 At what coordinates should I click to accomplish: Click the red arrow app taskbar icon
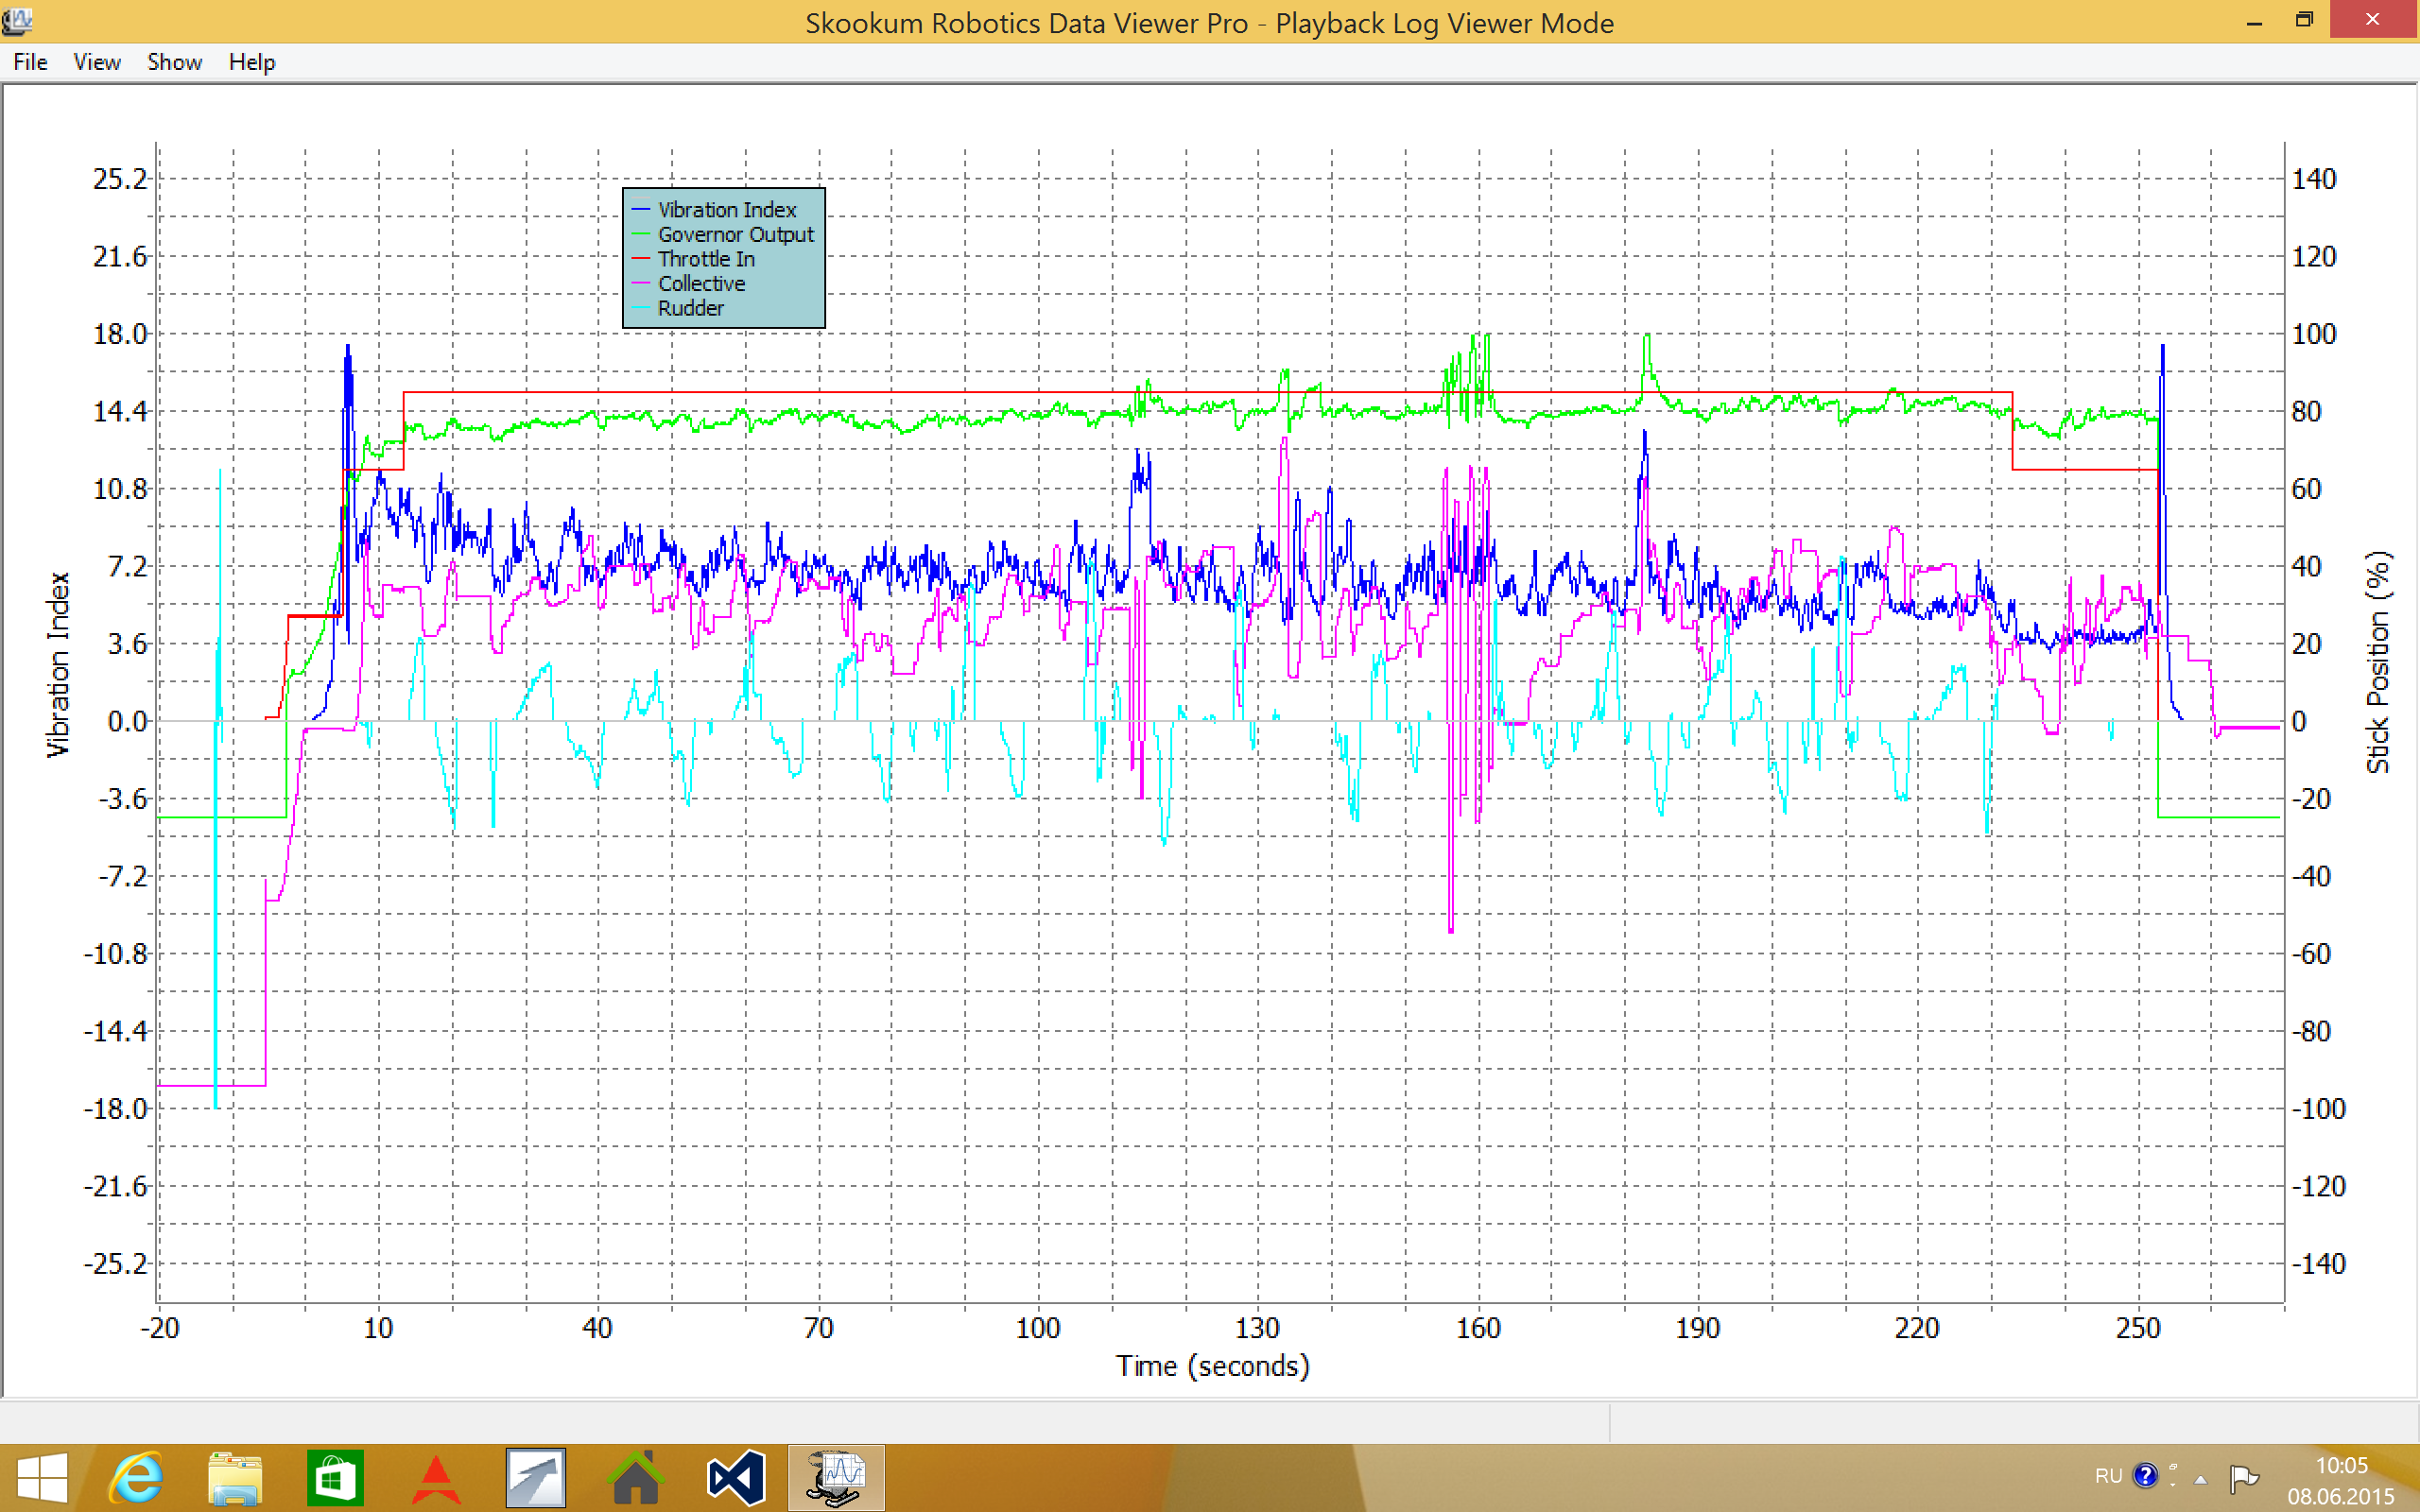click(435, 1477)
